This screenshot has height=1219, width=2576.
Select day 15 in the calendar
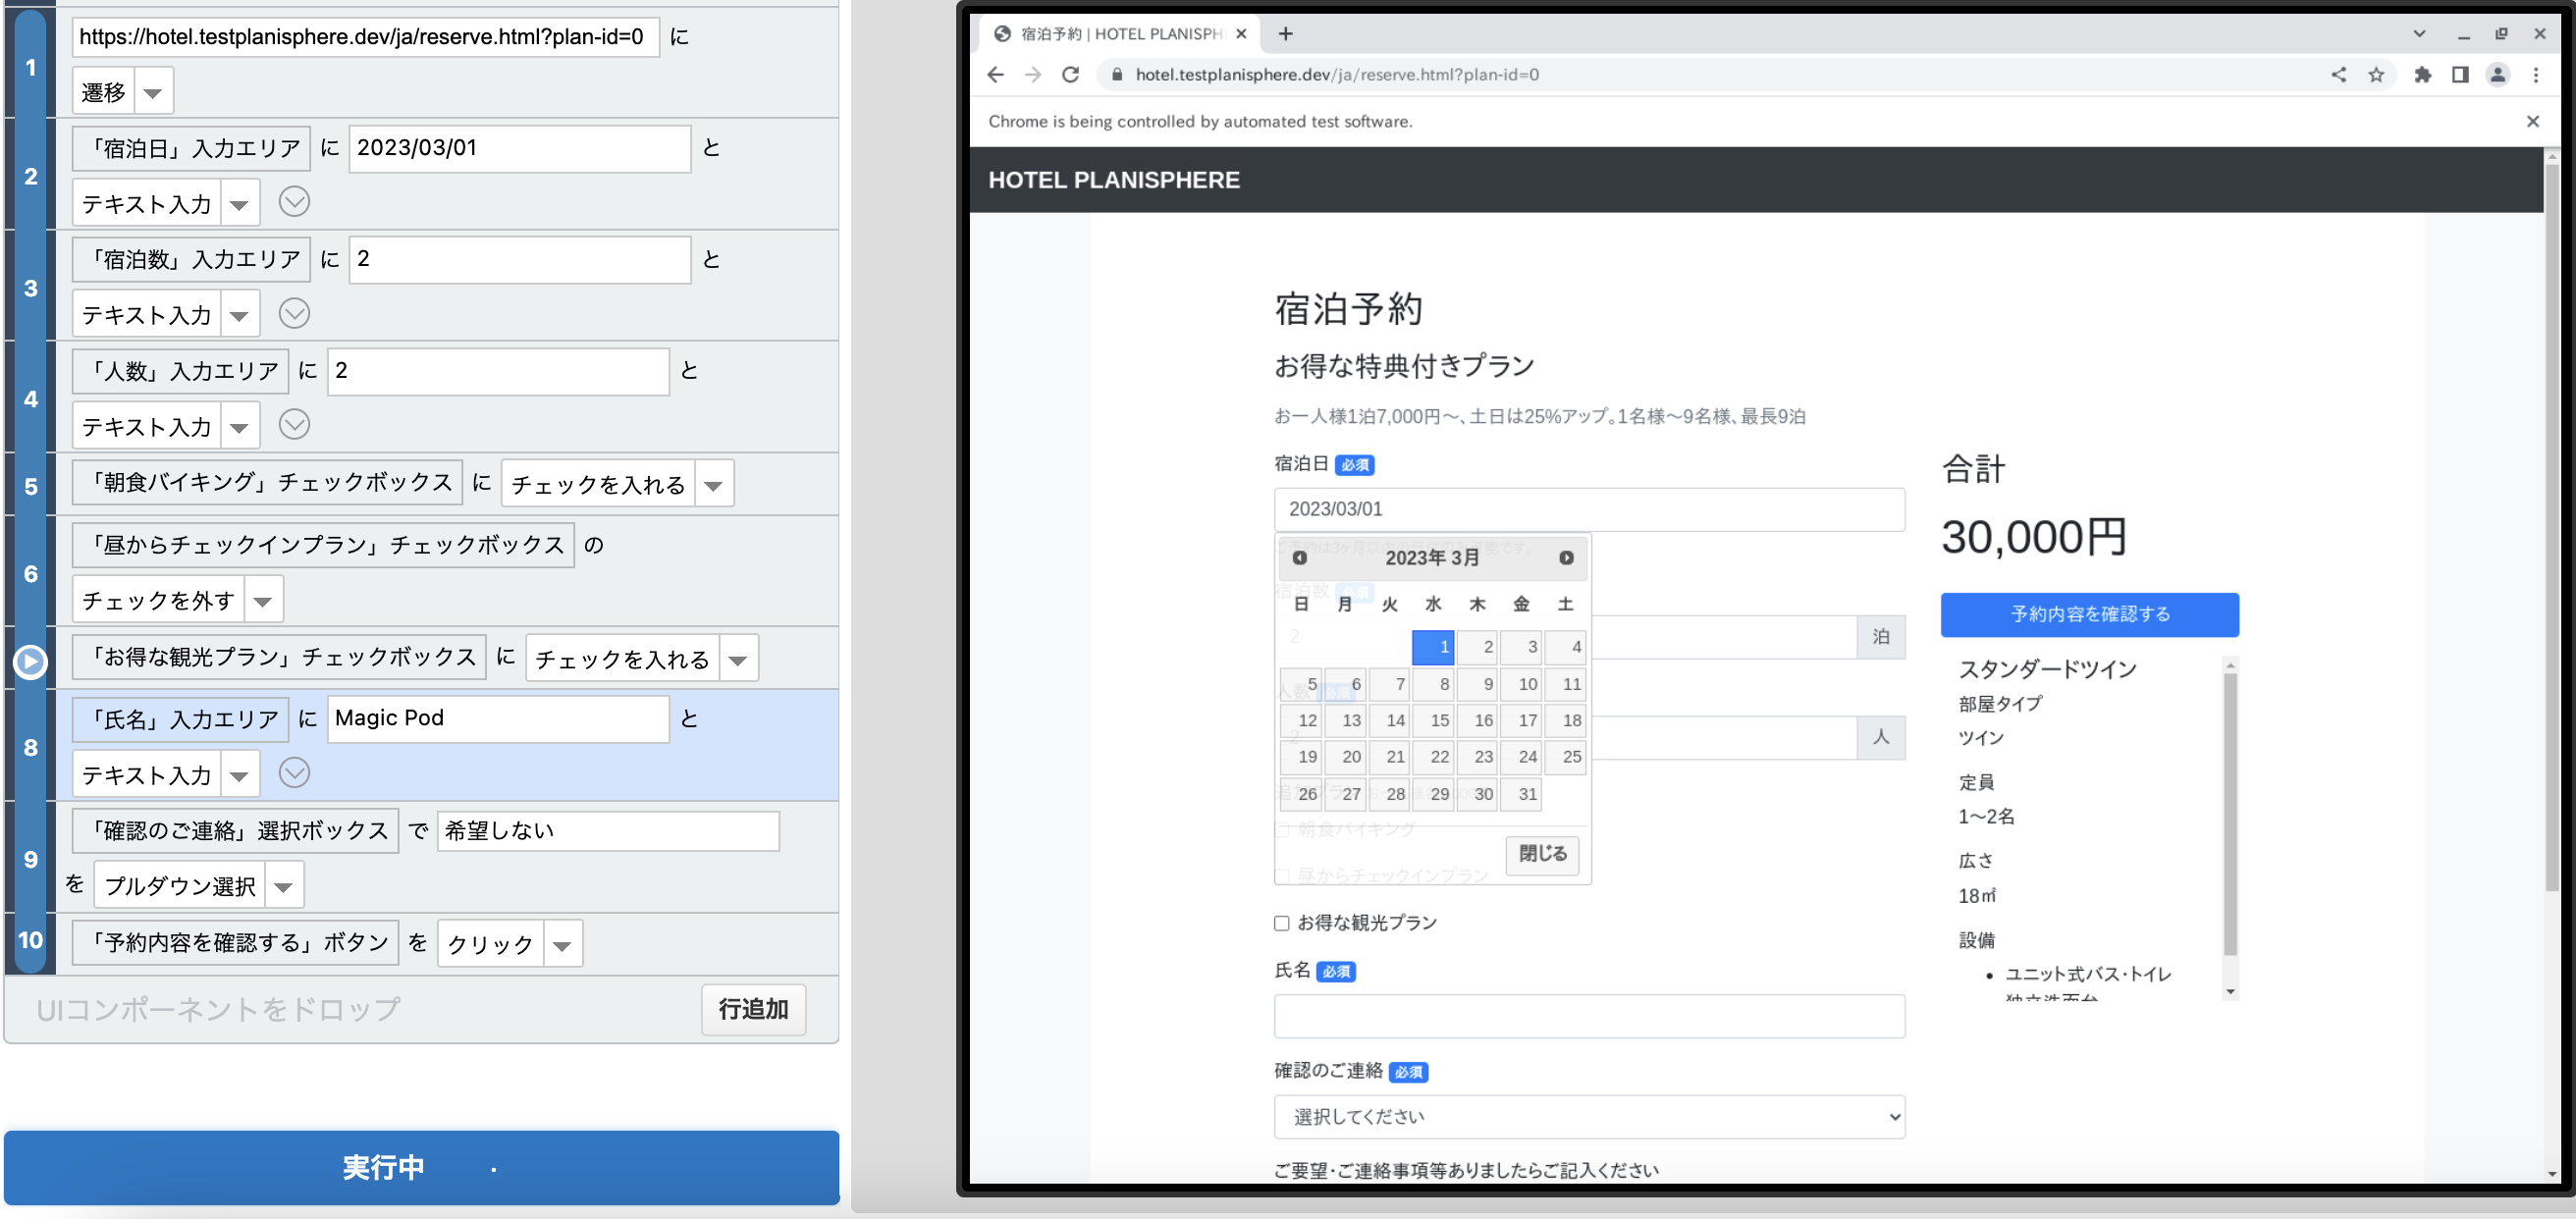(x=1432, y=721)
